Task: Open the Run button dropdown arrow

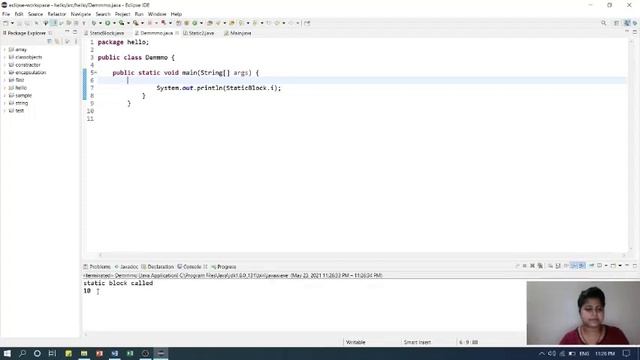Action: (x=114, y=23)
